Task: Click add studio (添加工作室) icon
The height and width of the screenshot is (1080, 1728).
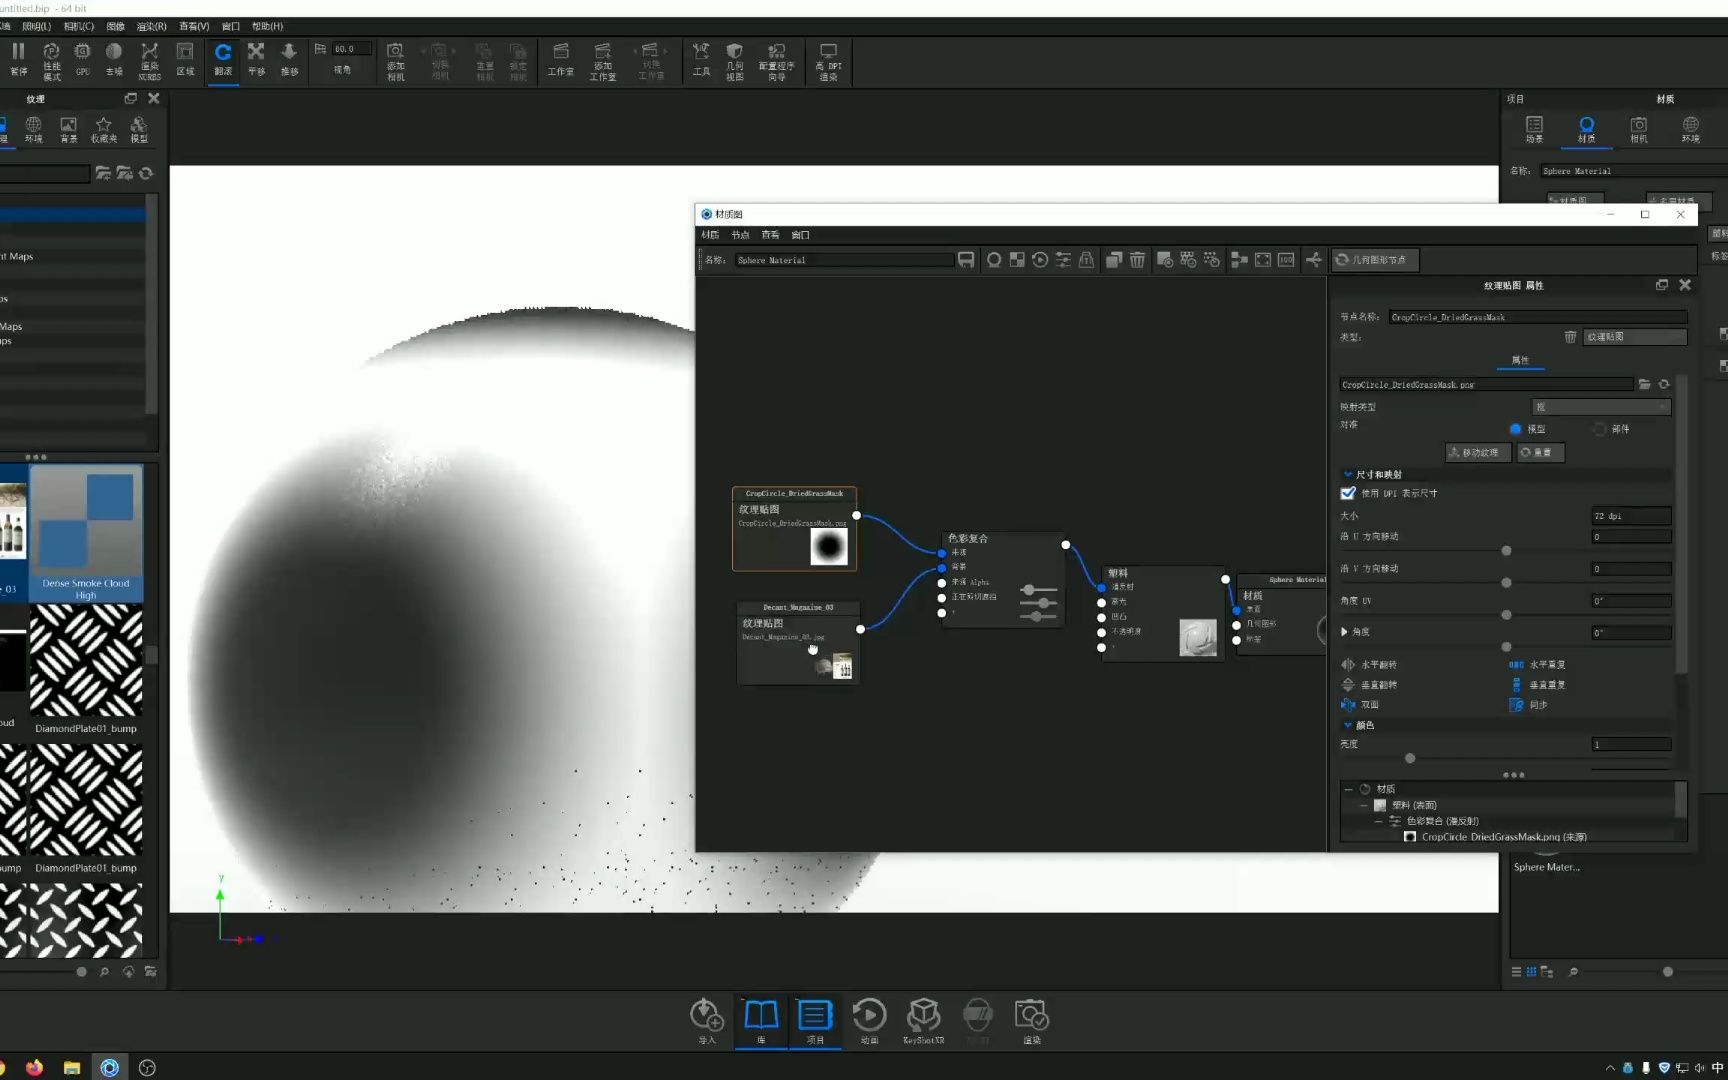Action: (602, 60)
